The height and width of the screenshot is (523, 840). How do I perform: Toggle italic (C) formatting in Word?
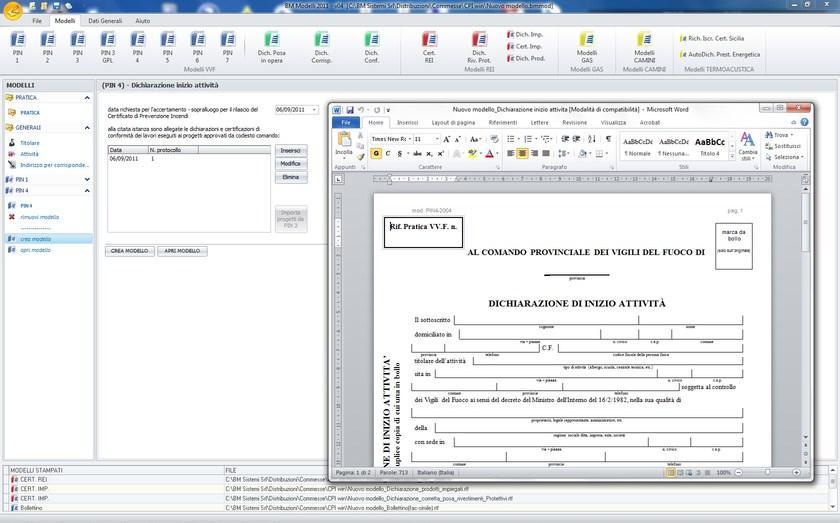pos(387,154)
